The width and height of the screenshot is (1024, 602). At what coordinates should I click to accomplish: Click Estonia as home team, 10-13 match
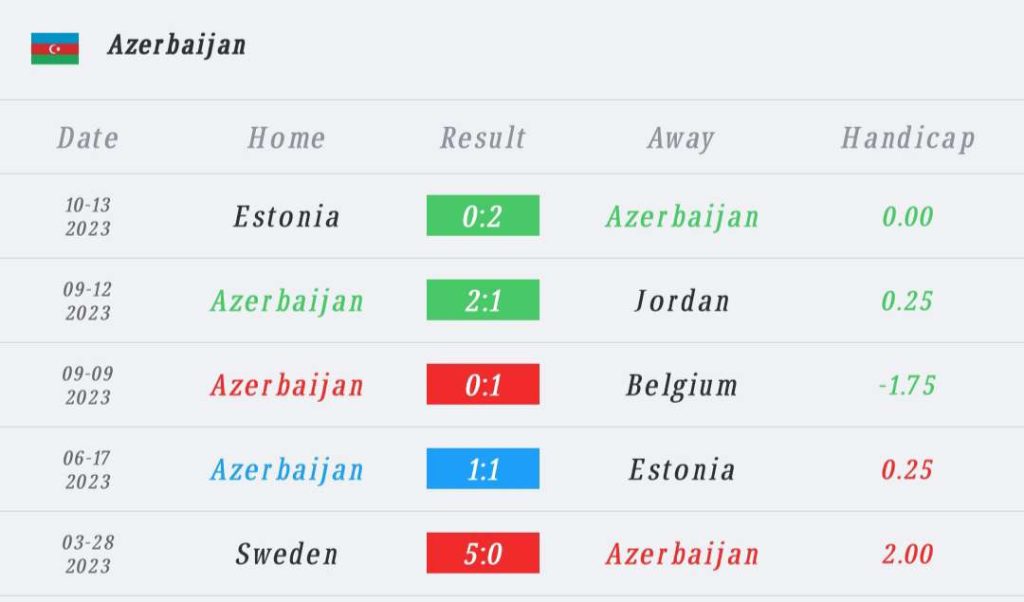click(287, 217)
